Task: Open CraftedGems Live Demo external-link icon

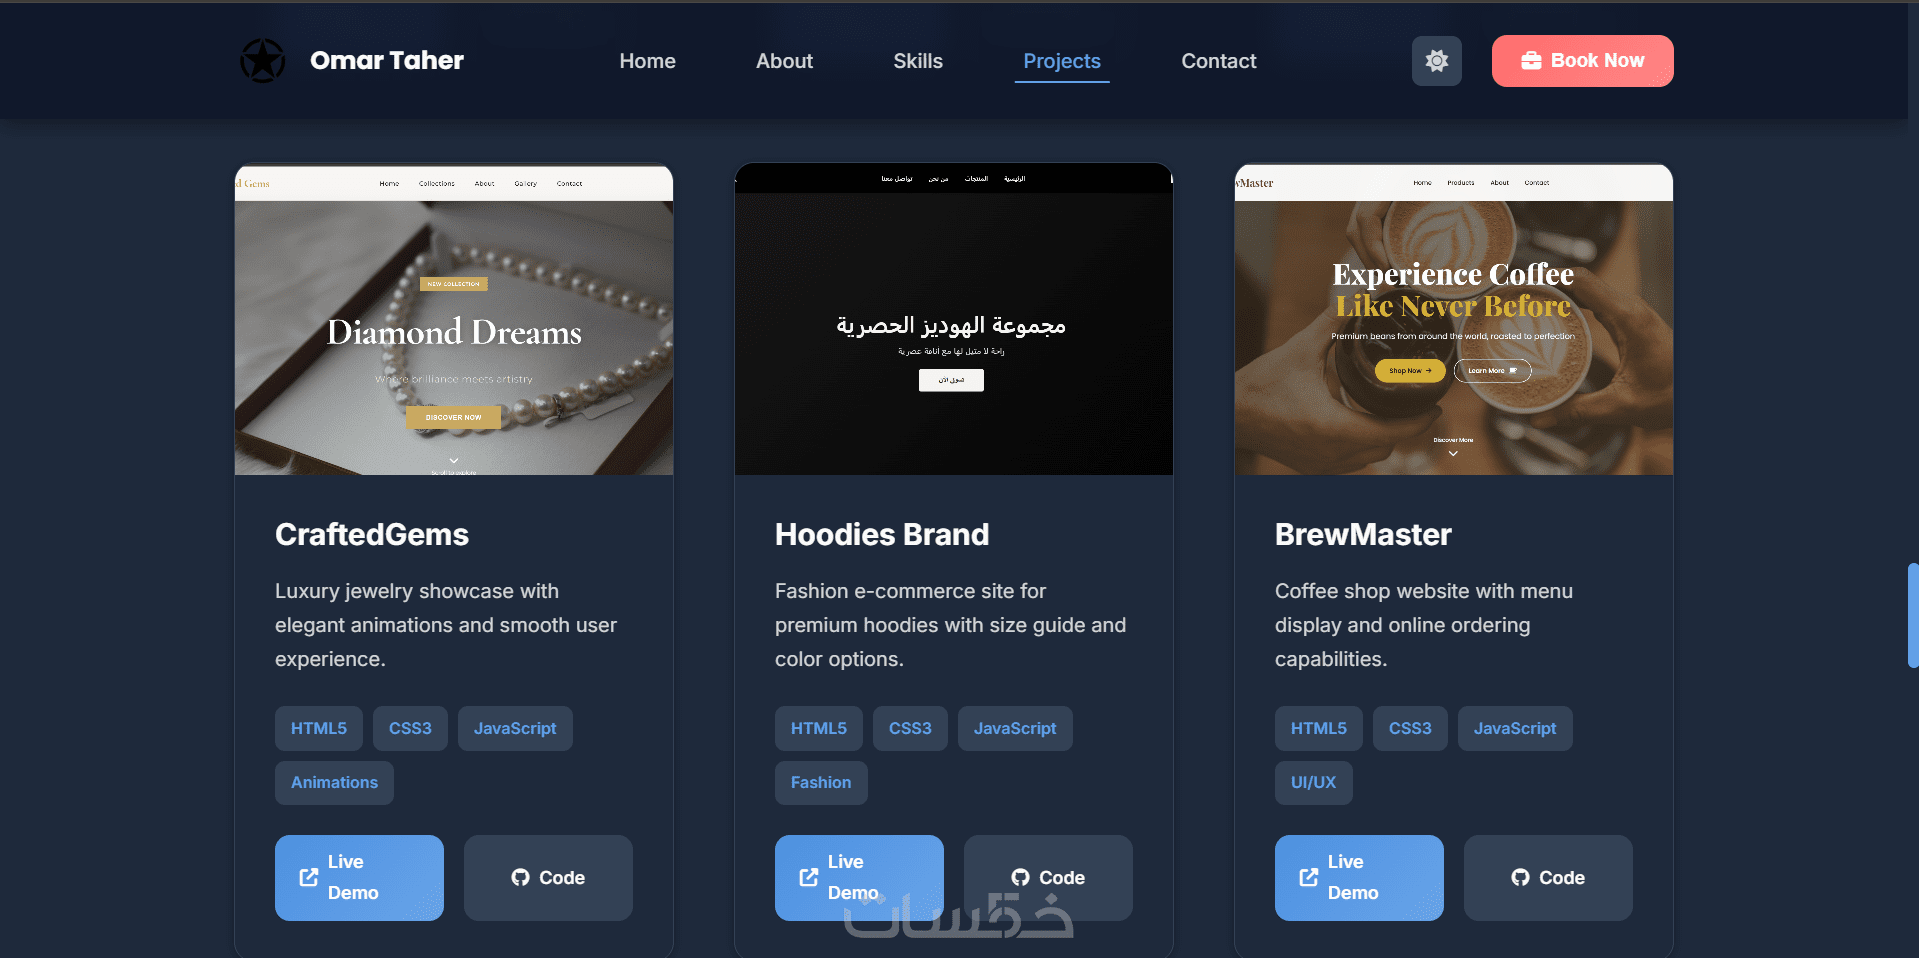Action: (309, 877)
